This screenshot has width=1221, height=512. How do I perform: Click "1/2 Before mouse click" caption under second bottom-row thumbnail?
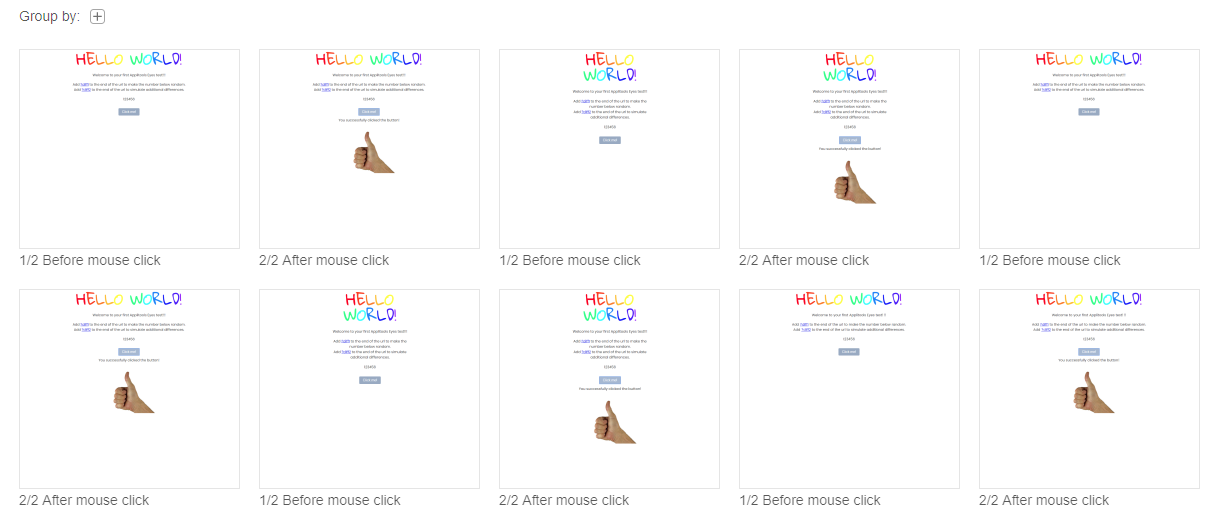point(330,500)
